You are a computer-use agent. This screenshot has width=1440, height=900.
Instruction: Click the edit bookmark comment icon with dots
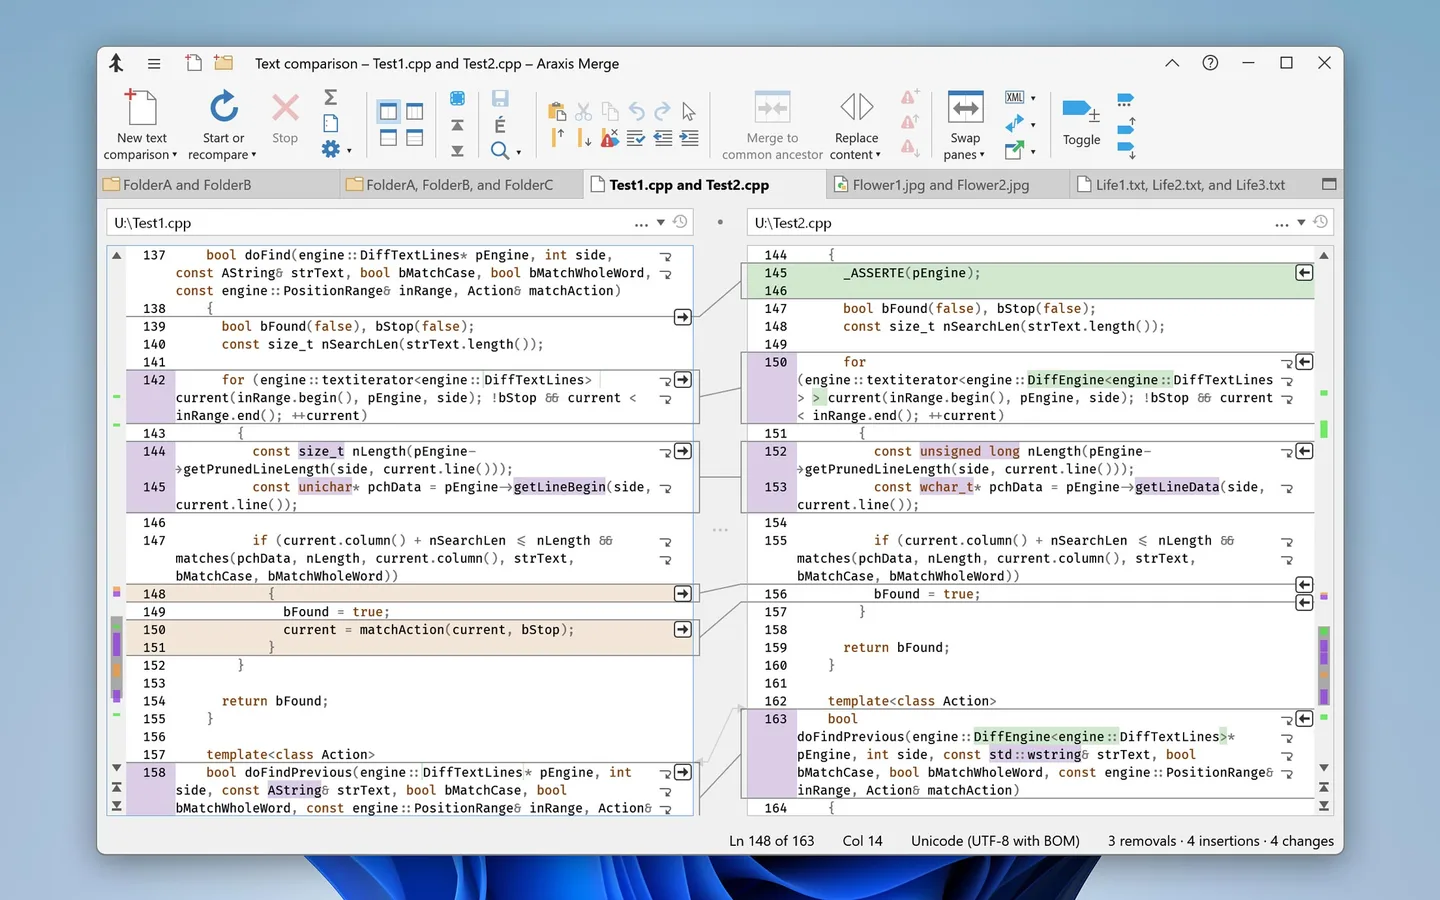tap(1125, 100)
